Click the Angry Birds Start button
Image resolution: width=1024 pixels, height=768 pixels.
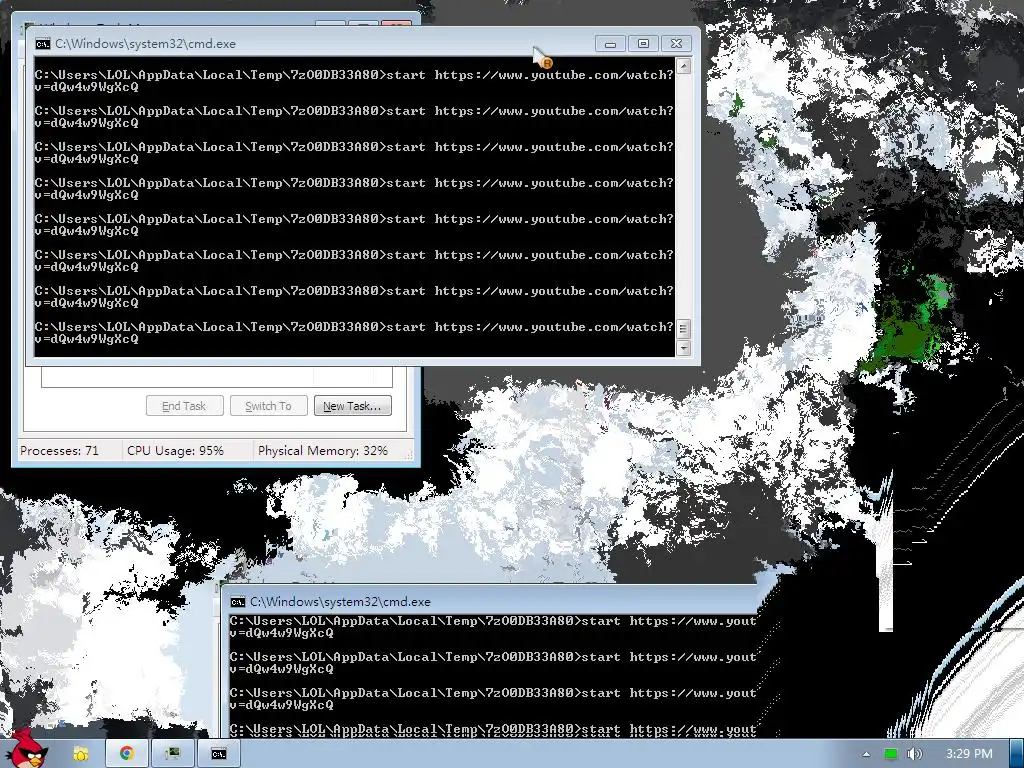pyautogui.click(x=27, y=750)
